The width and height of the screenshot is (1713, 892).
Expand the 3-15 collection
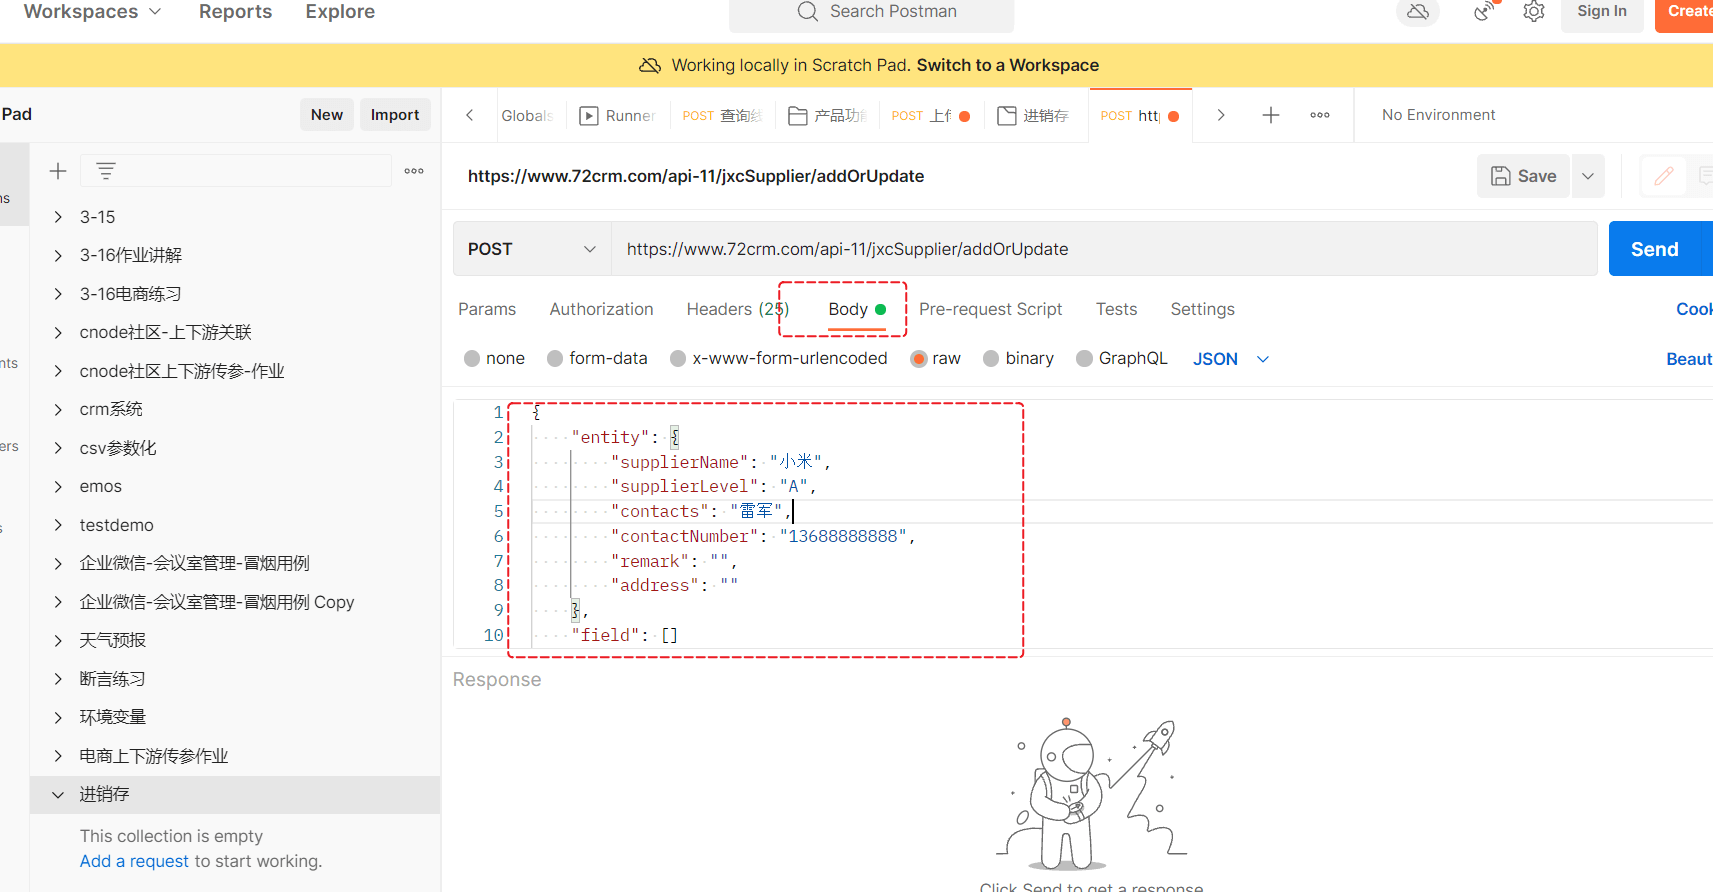tap(58, 217)
